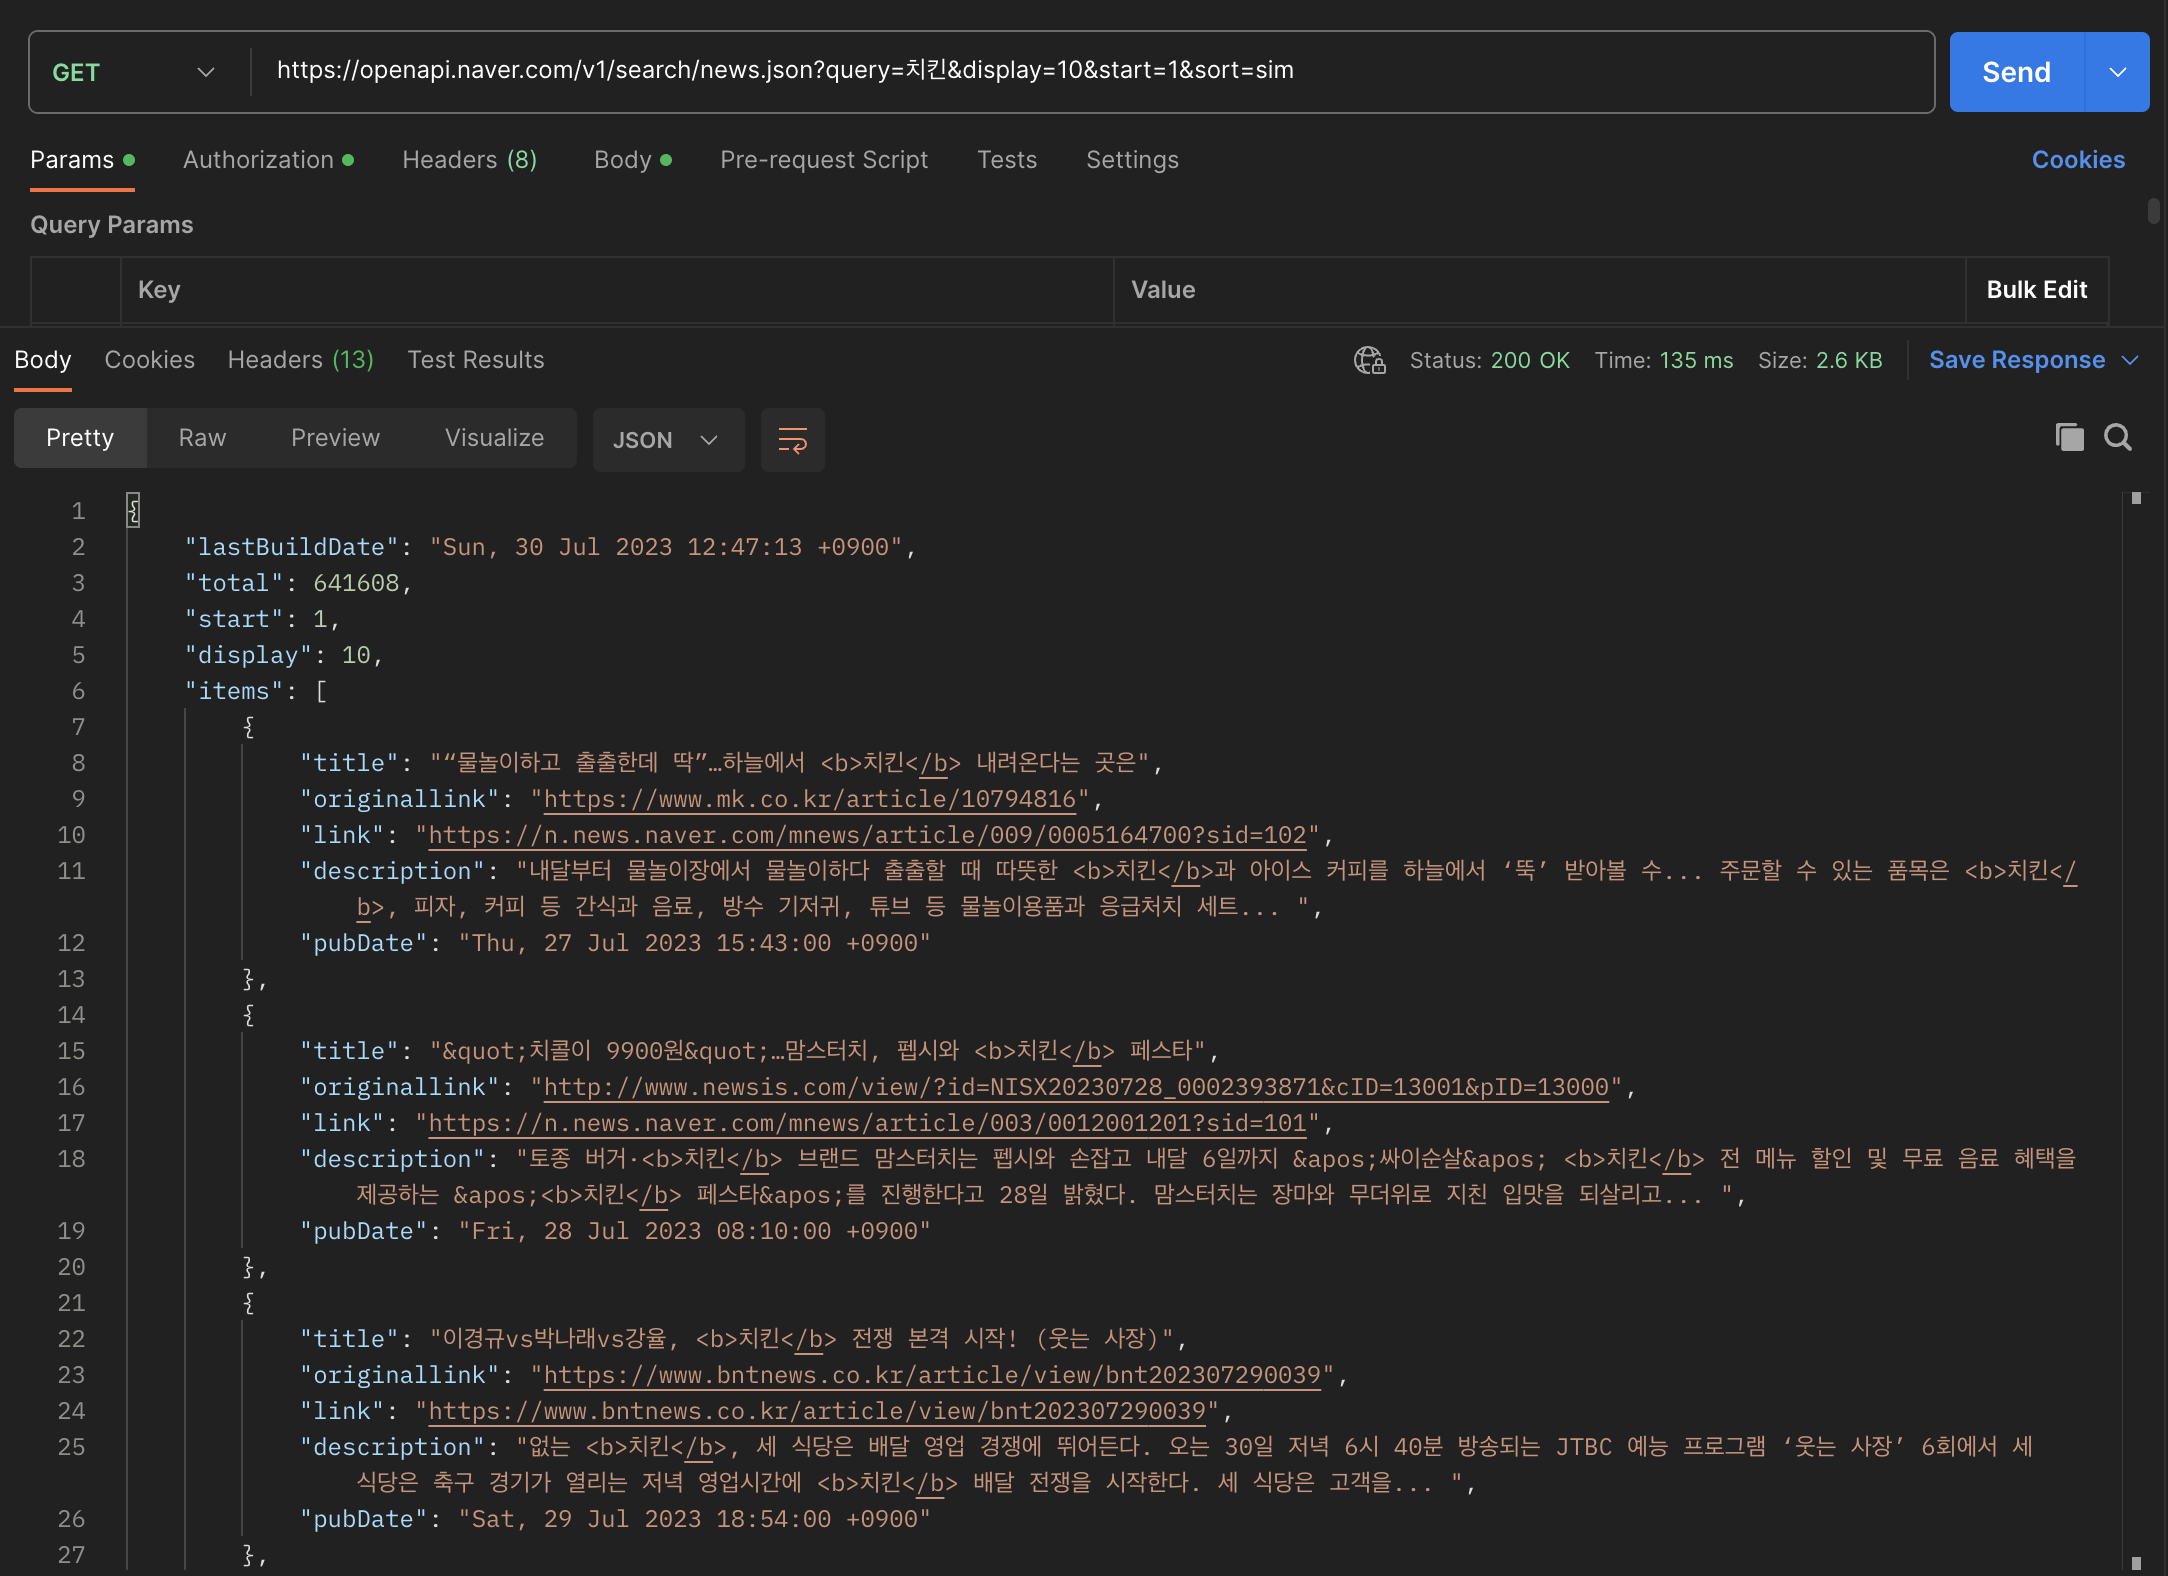Screen dimensions: 2168x1576
Task: Open naver news link article 009/0005164700
Action: (867, 835)
